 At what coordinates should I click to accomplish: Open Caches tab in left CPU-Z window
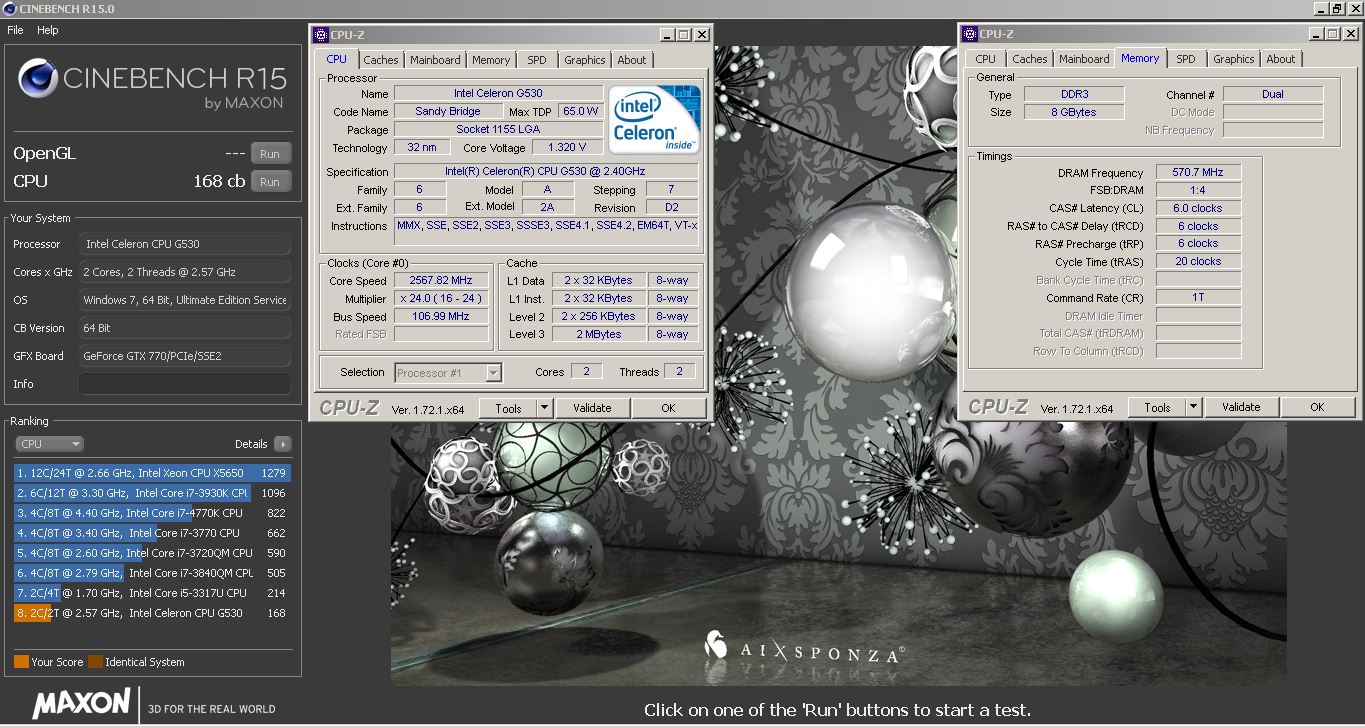click(x=380, y=60)
